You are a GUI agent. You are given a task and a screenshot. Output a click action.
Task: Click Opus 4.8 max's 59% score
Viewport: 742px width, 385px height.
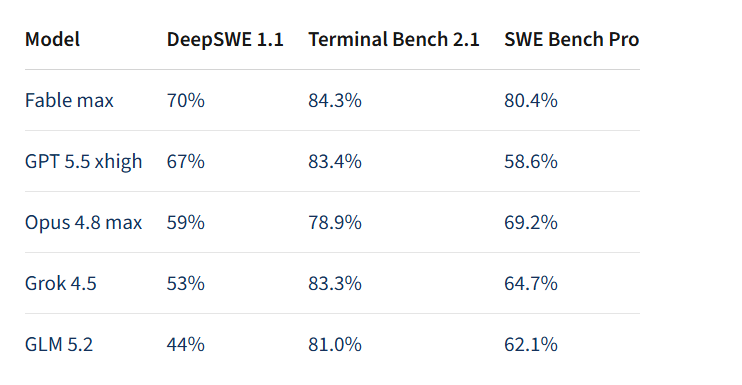coord(186,222)
